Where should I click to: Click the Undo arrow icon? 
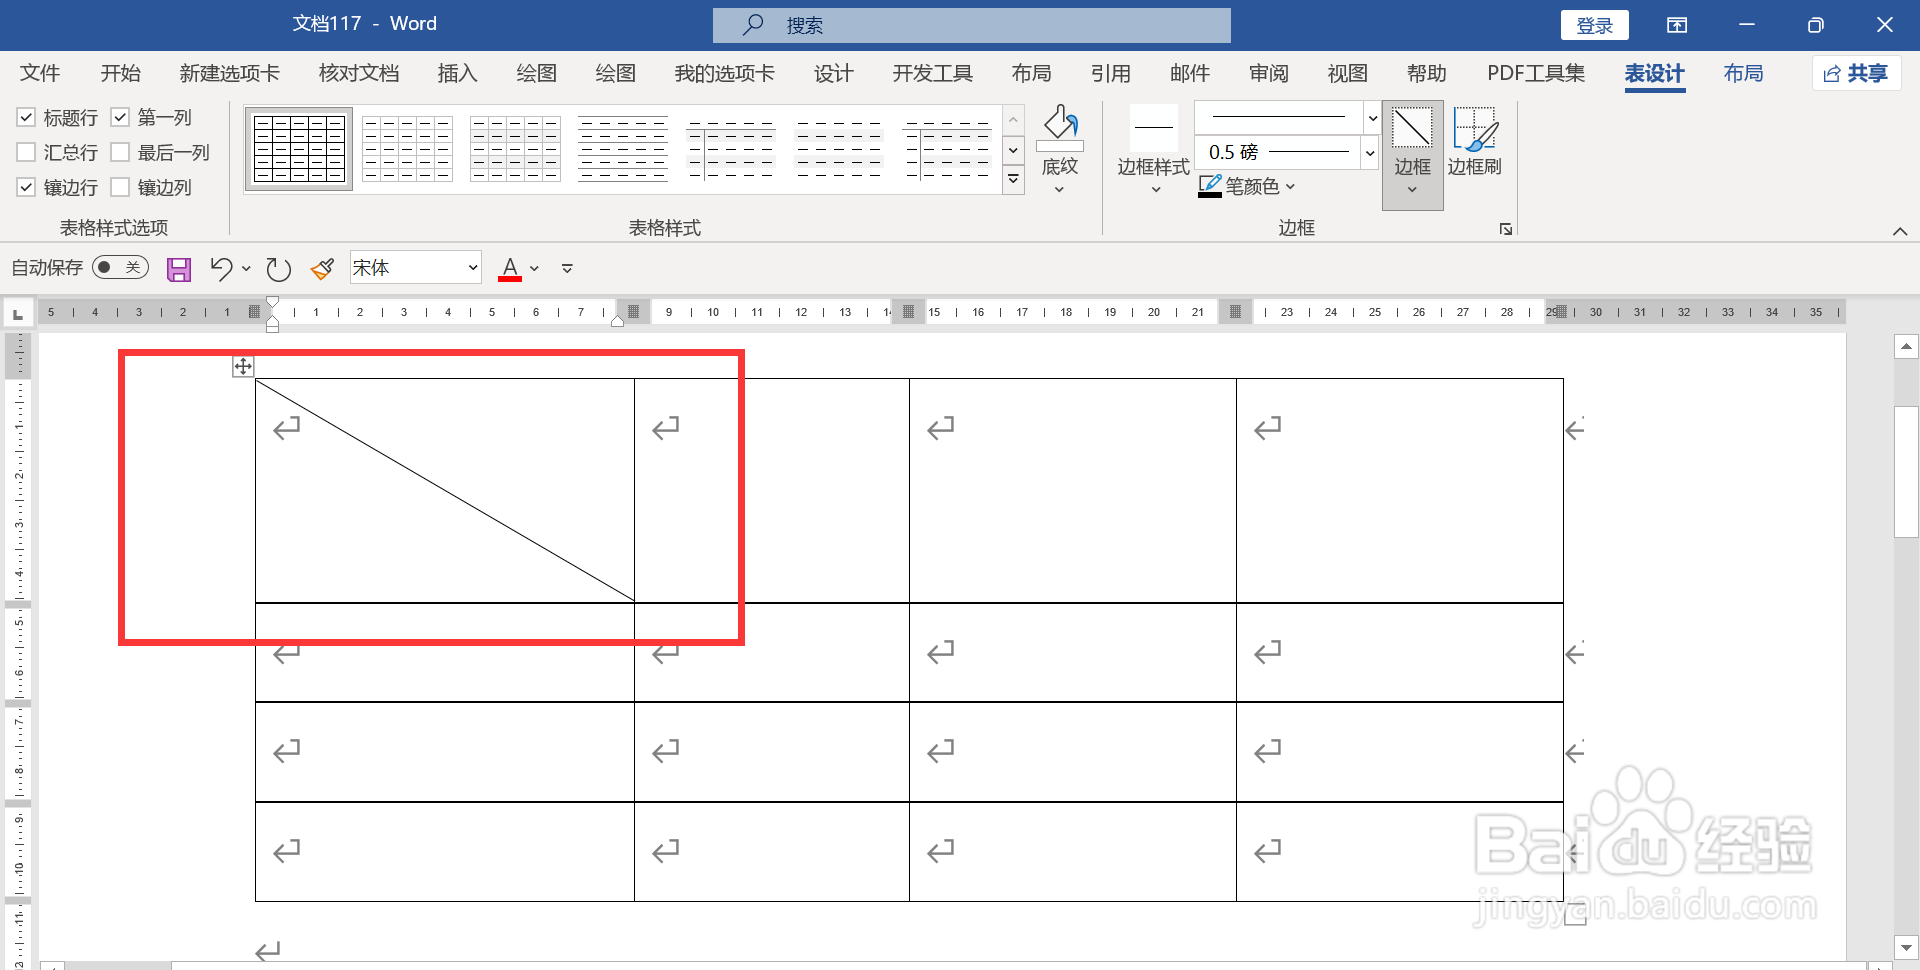tap(221, 268)
